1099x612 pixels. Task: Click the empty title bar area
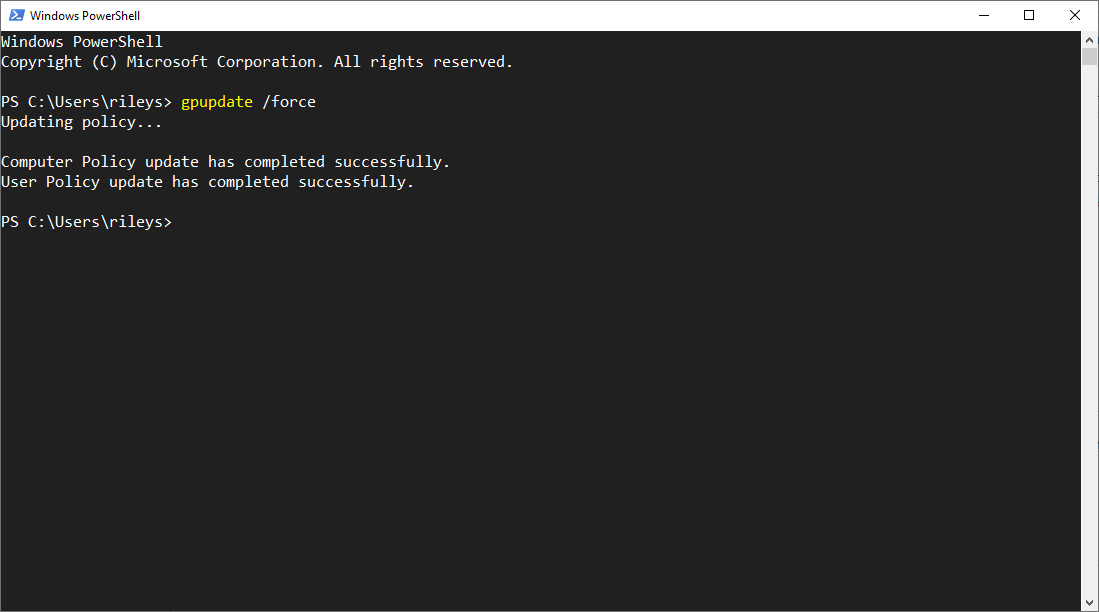[550, 15]
